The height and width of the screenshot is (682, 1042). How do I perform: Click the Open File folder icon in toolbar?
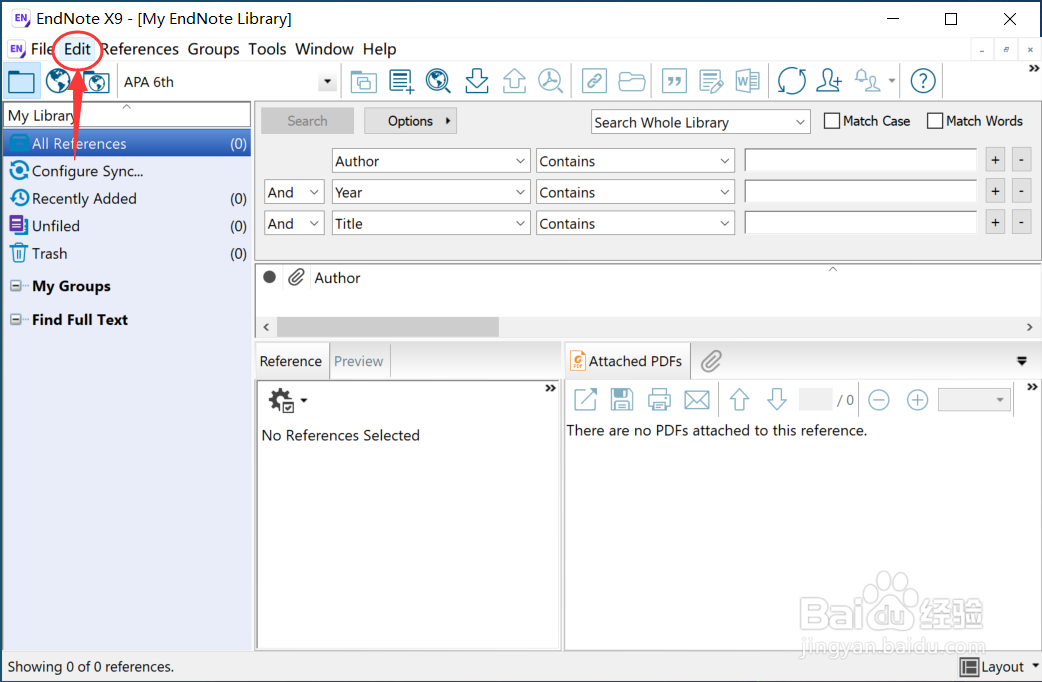click(x=631, y=82)
